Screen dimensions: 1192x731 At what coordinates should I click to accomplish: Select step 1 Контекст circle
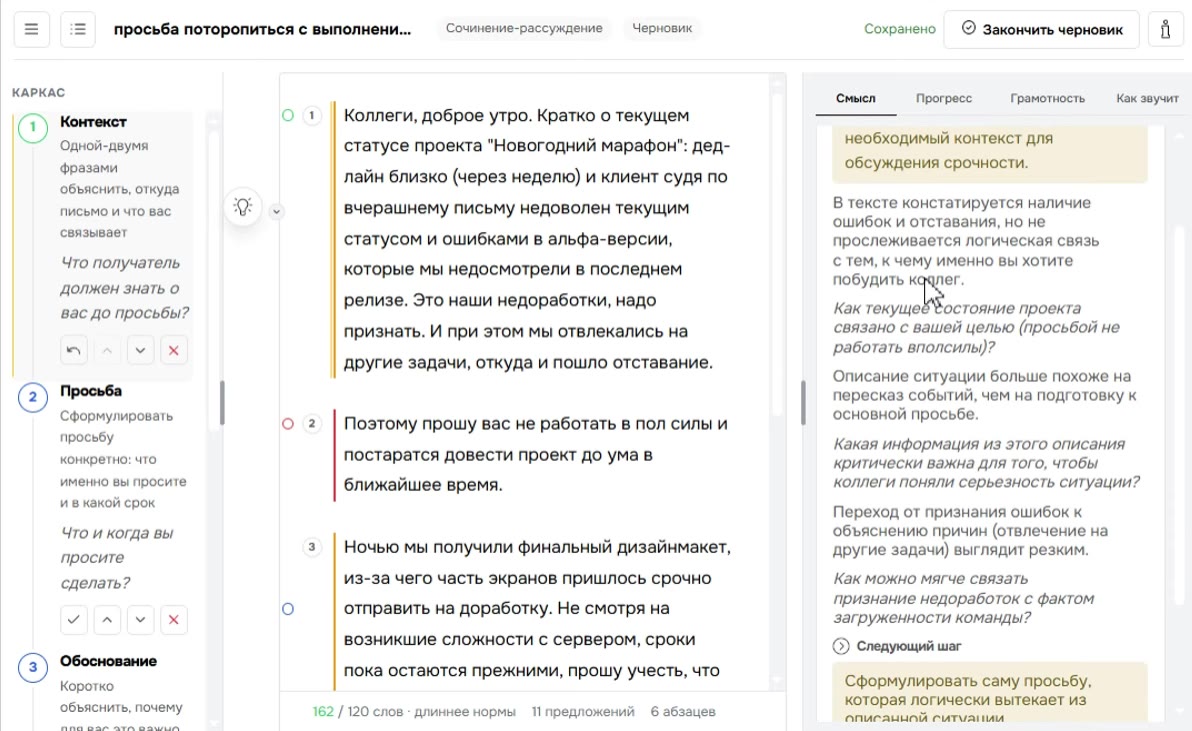(33, 128)
